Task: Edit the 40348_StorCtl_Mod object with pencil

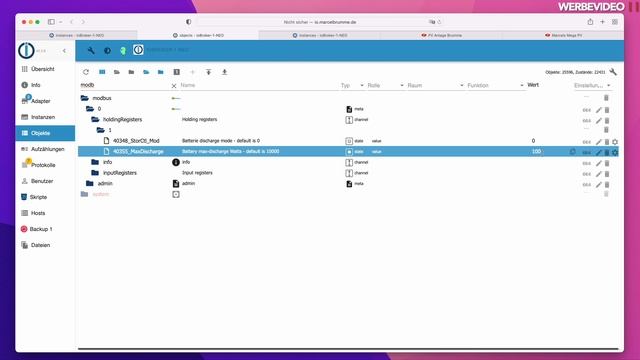Action: [598, 142]
